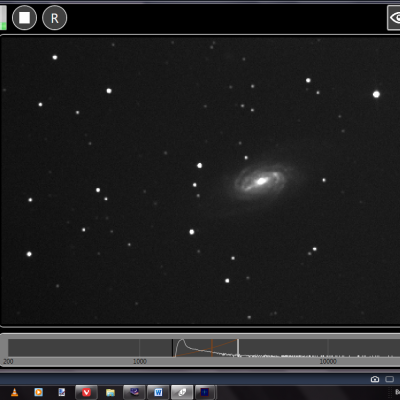Viewport: 400px width, 400px height.
Task: Click the green level indicator in the top-left corner
Action: tap(3, 18)
